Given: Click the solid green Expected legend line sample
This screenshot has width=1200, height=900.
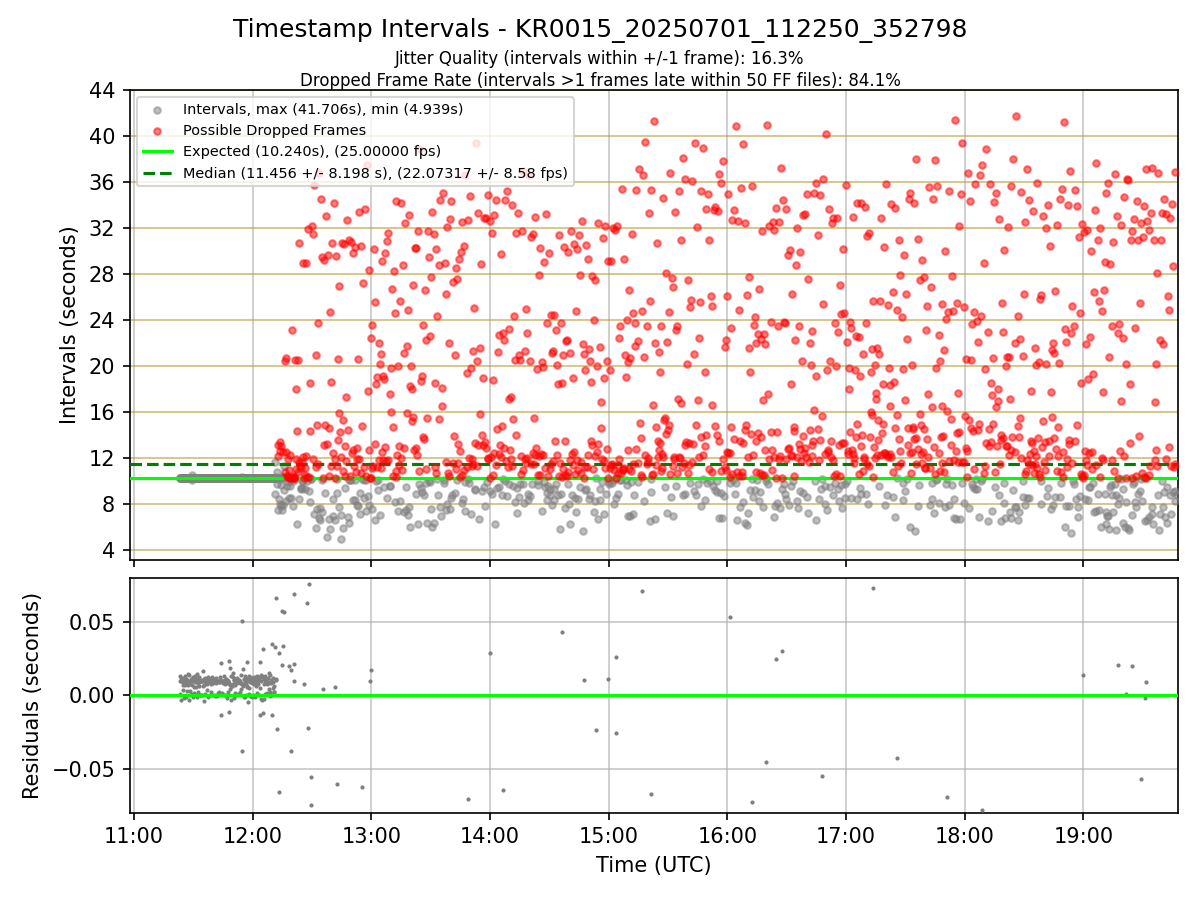Looking at the screenshot, I should 158,152.
